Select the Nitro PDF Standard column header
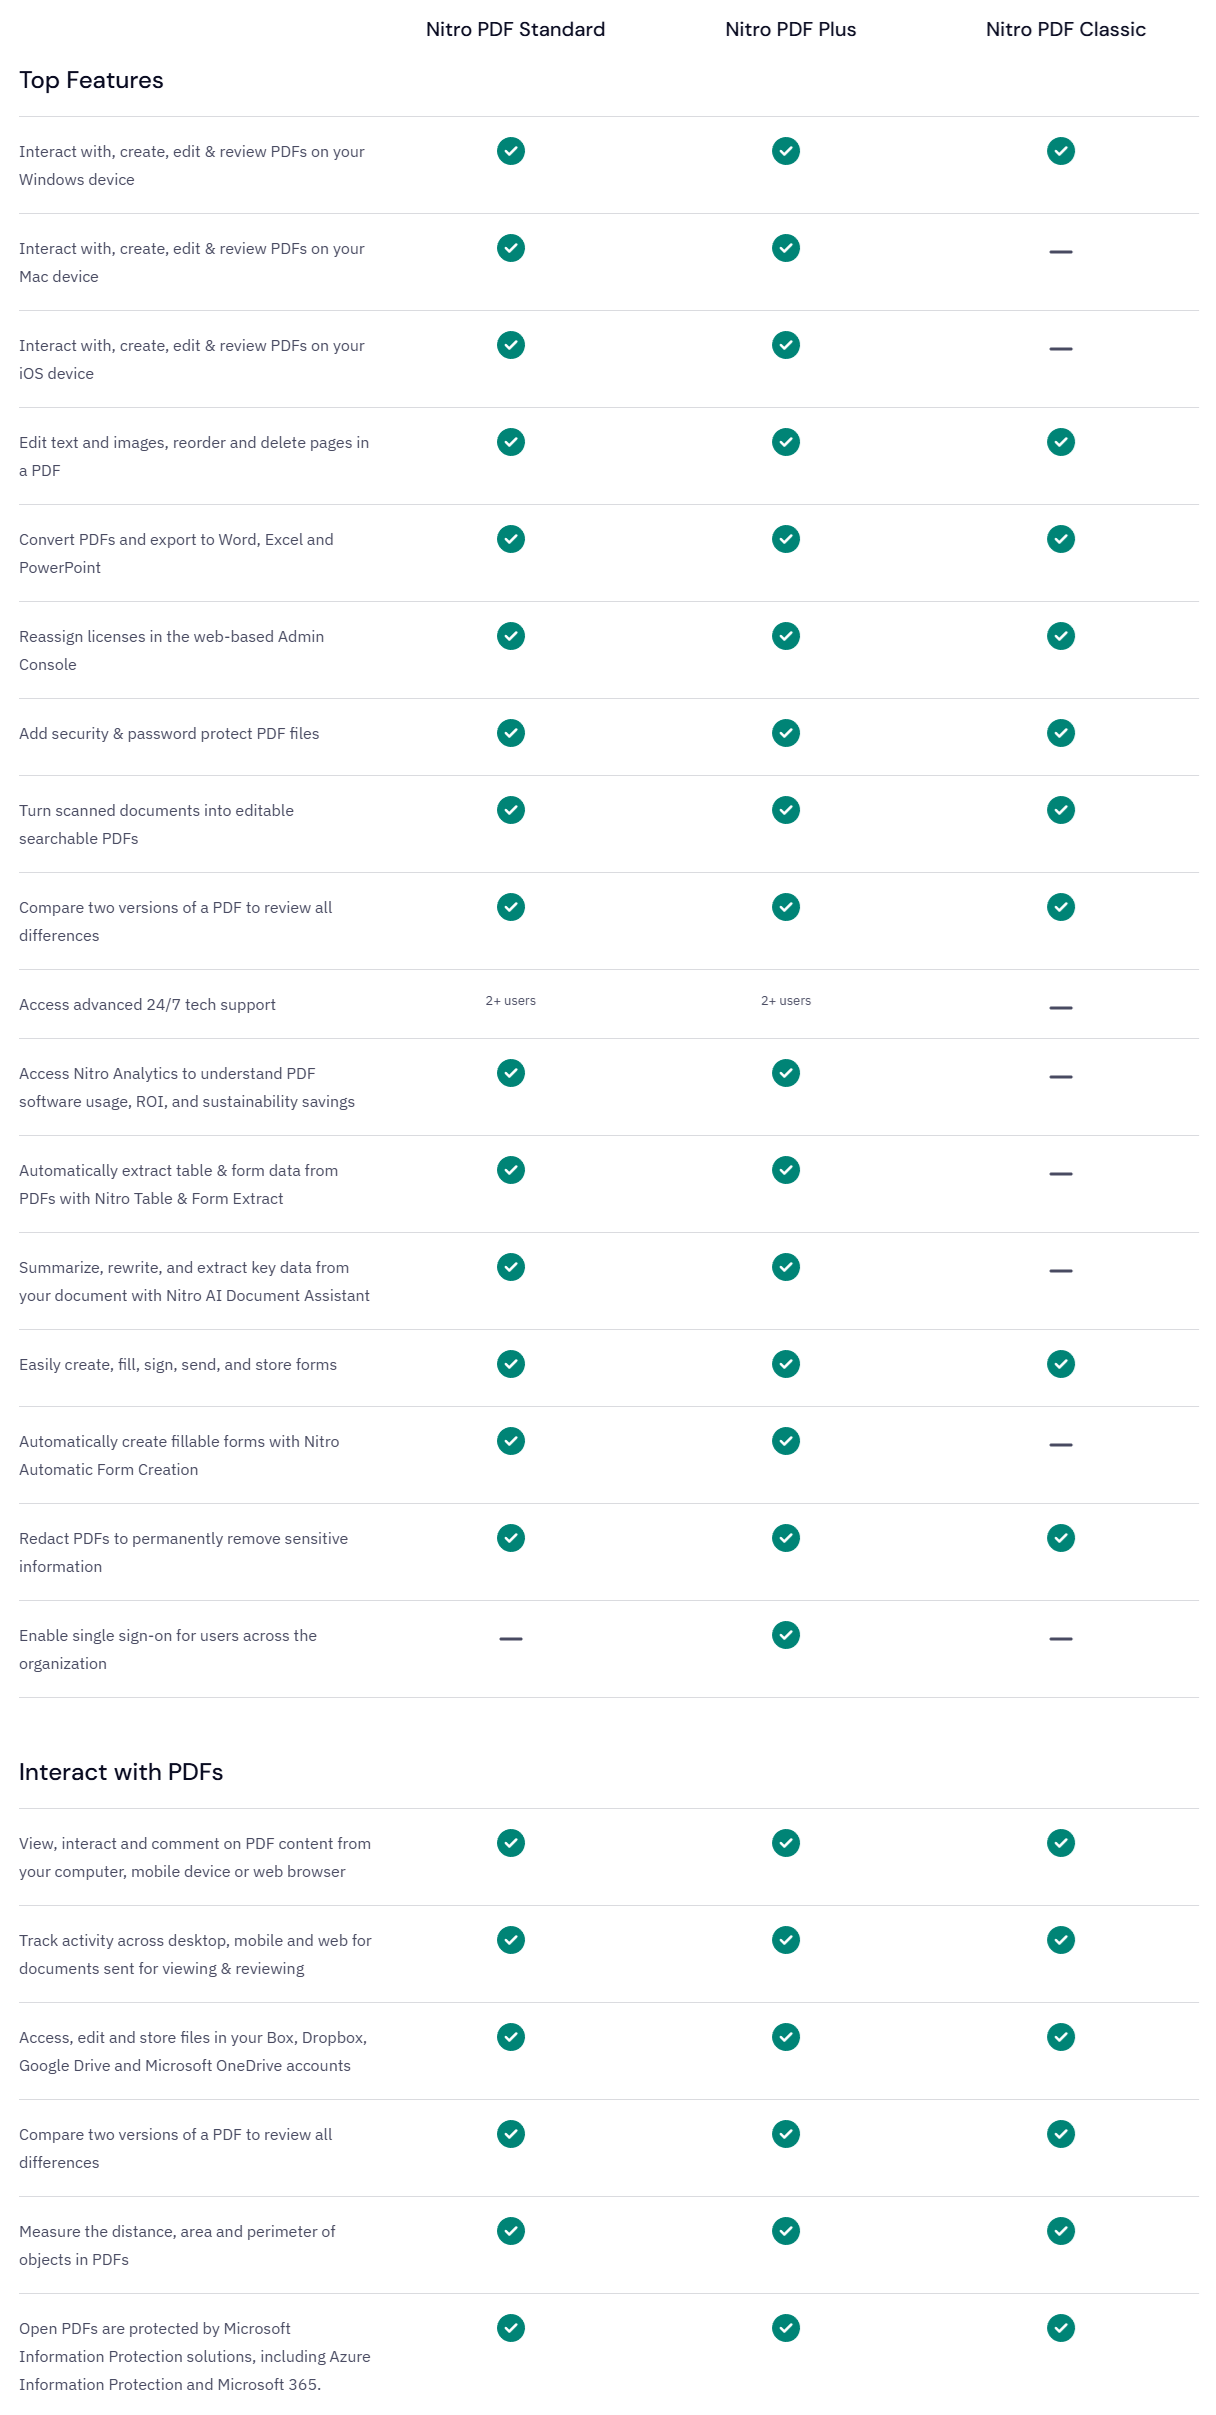 click(x=515, y=29)
